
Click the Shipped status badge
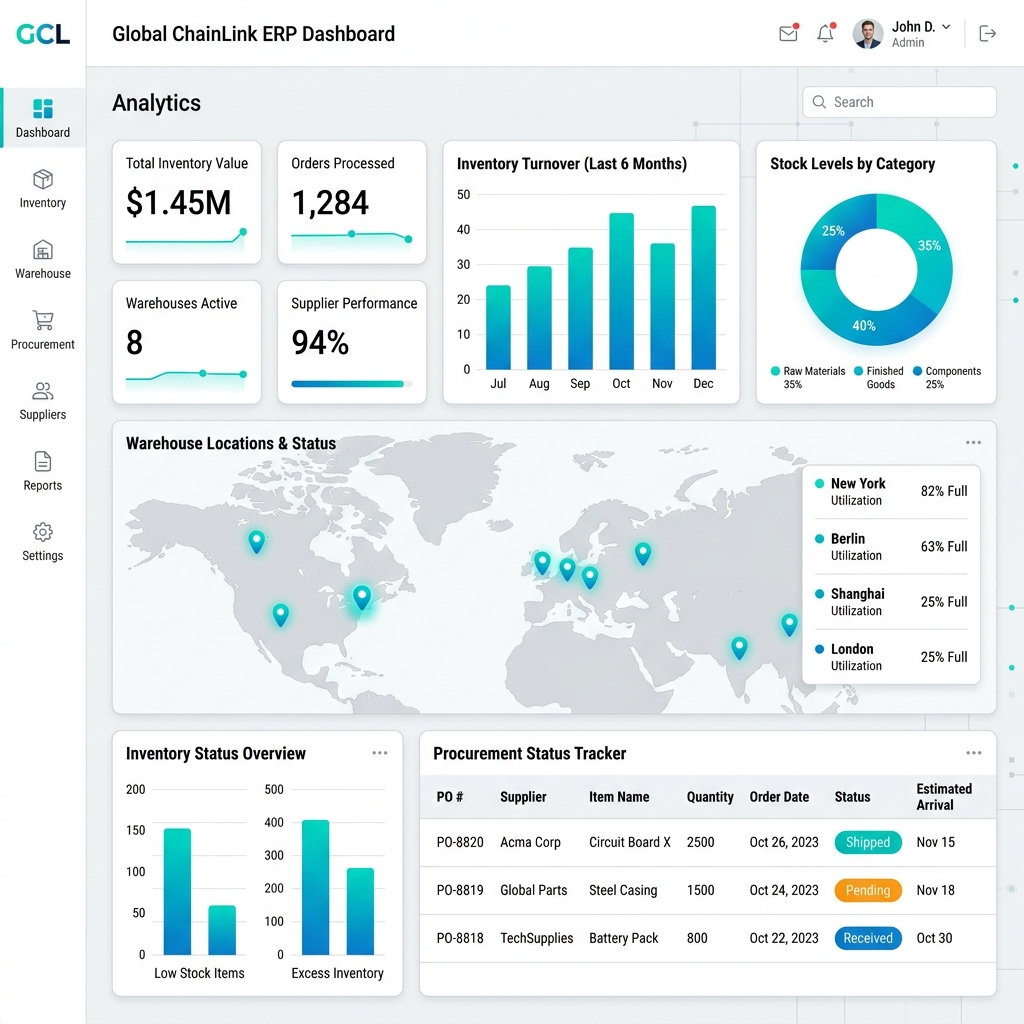[868, 842]
